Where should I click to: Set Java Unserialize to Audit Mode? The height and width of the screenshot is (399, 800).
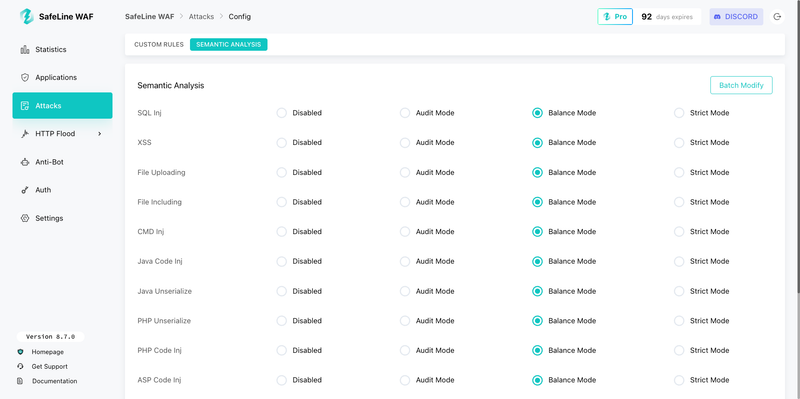coord(405,291)
